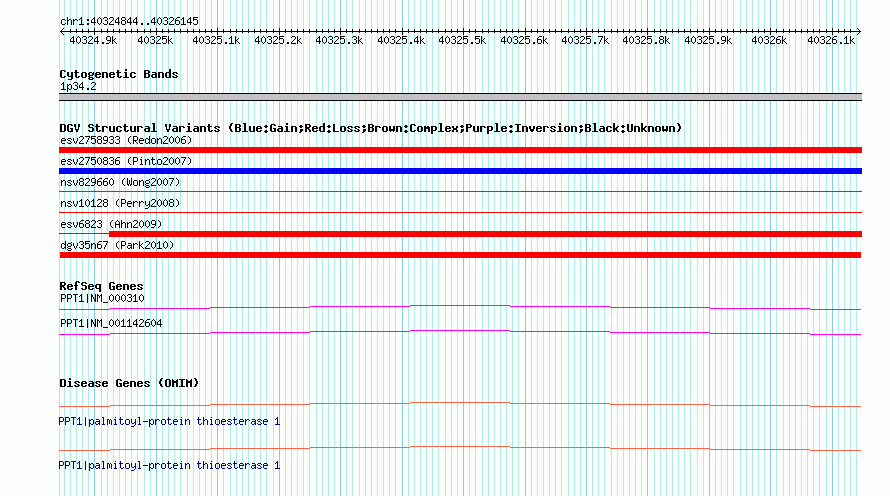Open the first PPT1|palmitoyl-protein thioesterase 1 link
The width and height of the screenshot is (890, 496).
coord(169,422)
